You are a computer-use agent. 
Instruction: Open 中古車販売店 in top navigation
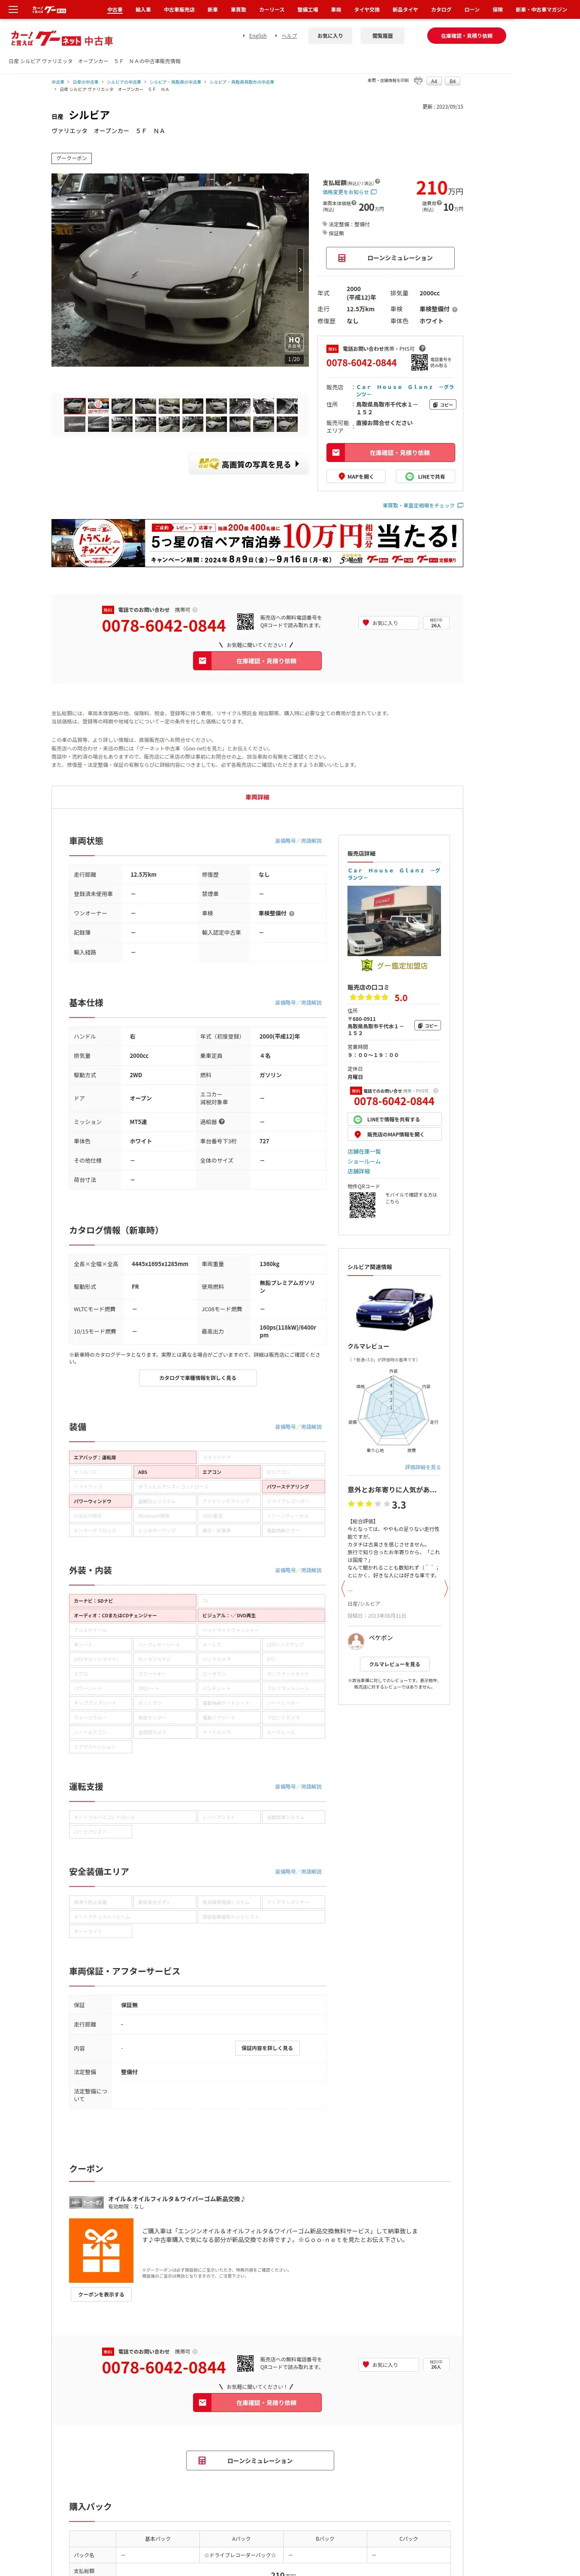point(179,9)
